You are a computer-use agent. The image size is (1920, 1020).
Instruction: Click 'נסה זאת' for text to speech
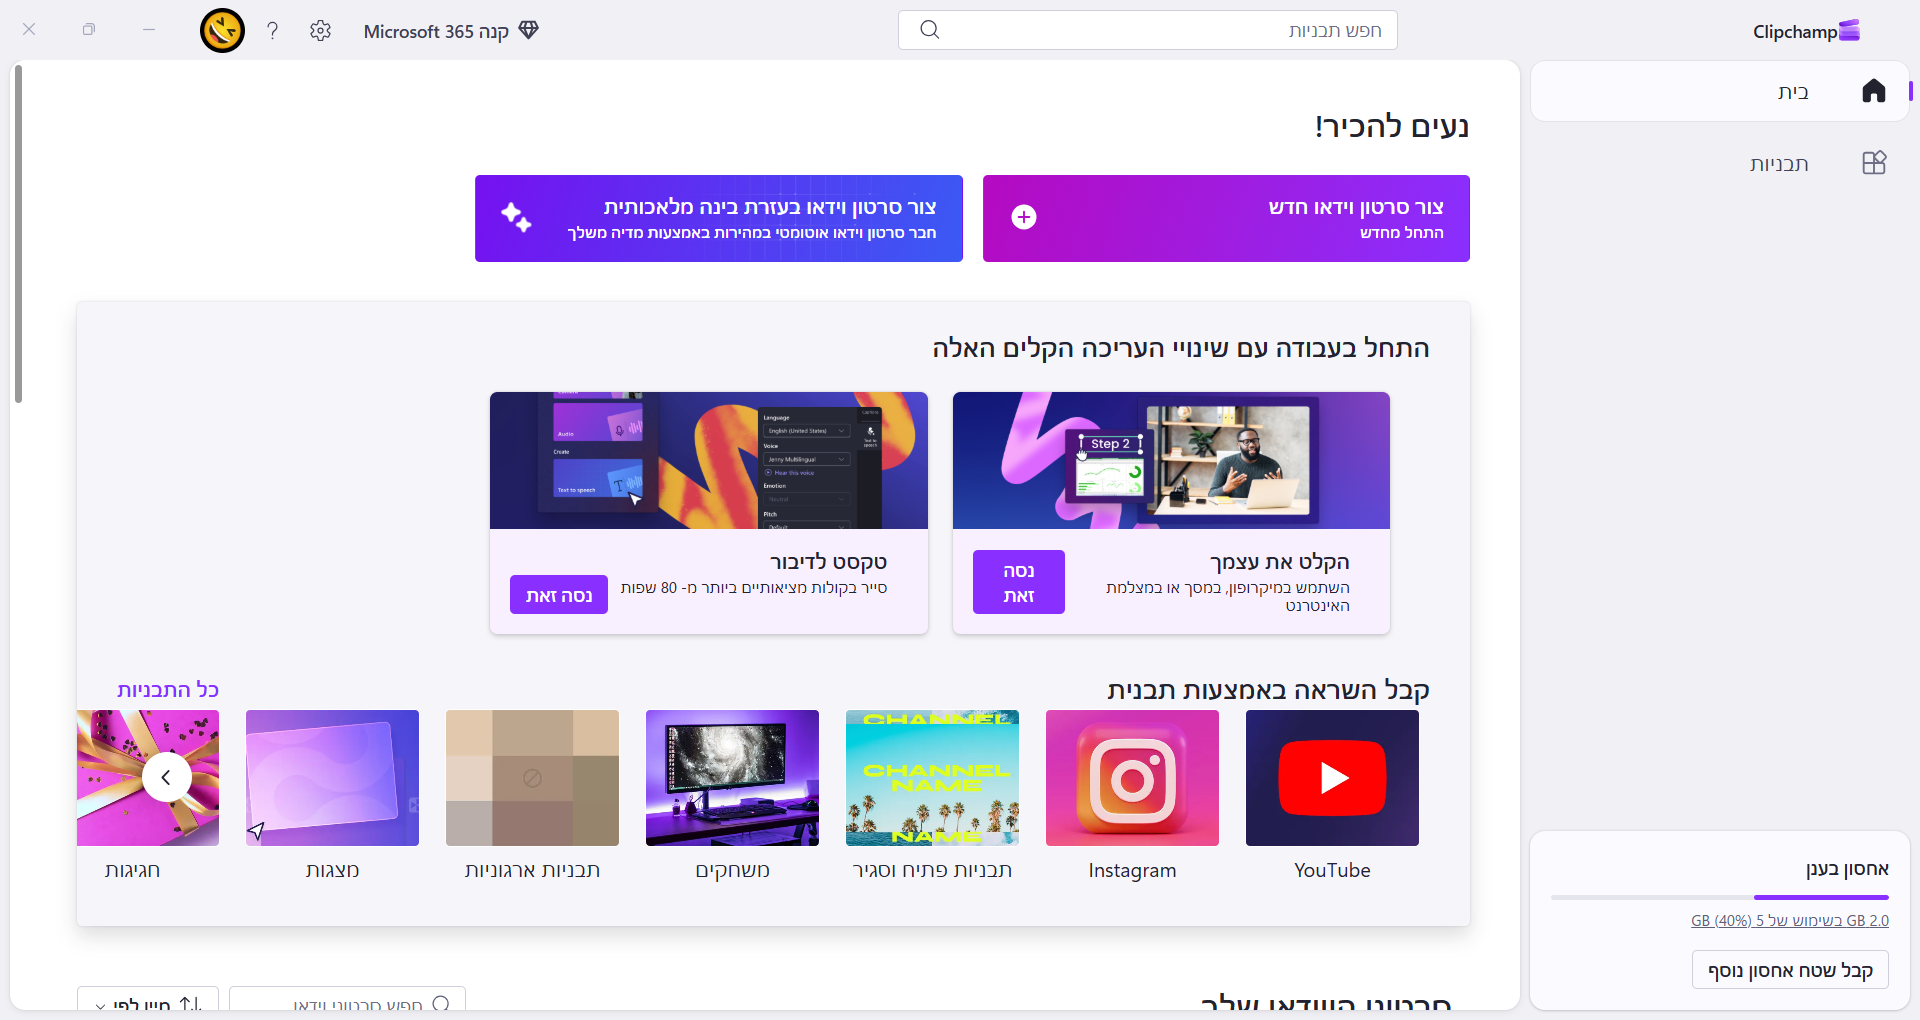click(558, 595)
